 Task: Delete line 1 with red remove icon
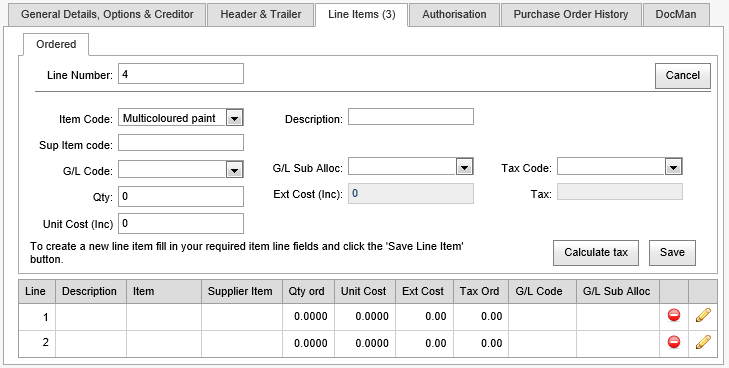pyautogui.click(x=674, y=315)
